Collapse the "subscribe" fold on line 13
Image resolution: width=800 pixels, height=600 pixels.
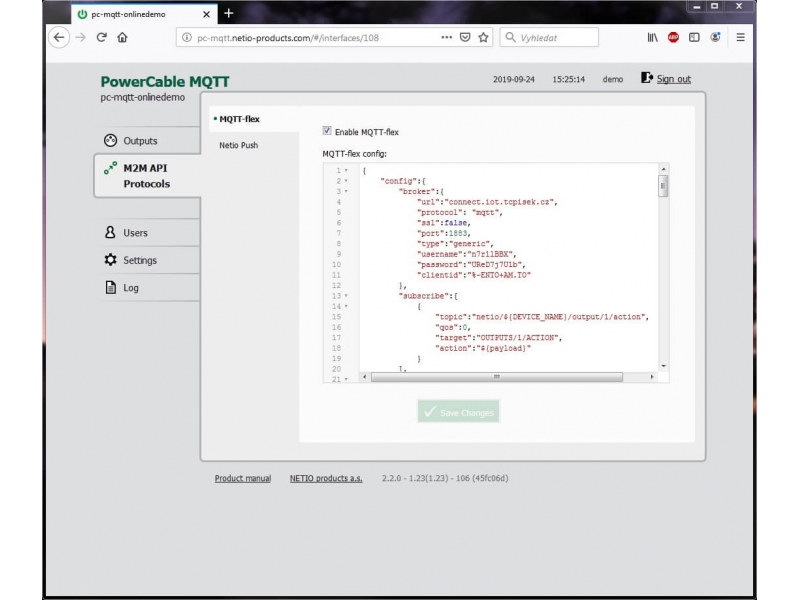point(346,295)
